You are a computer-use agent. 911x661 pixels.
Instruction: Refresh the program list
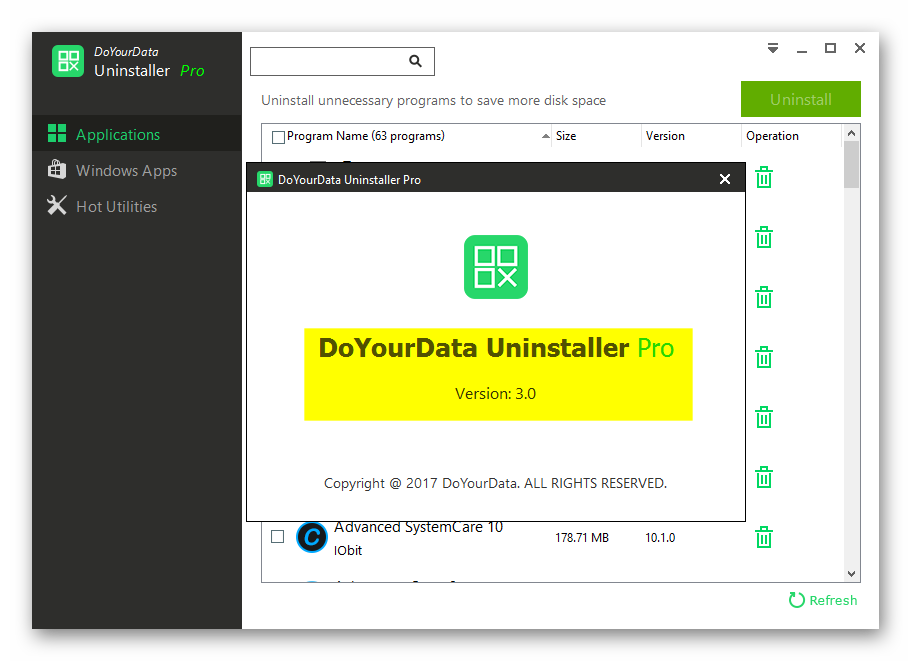tap(823, 600)
